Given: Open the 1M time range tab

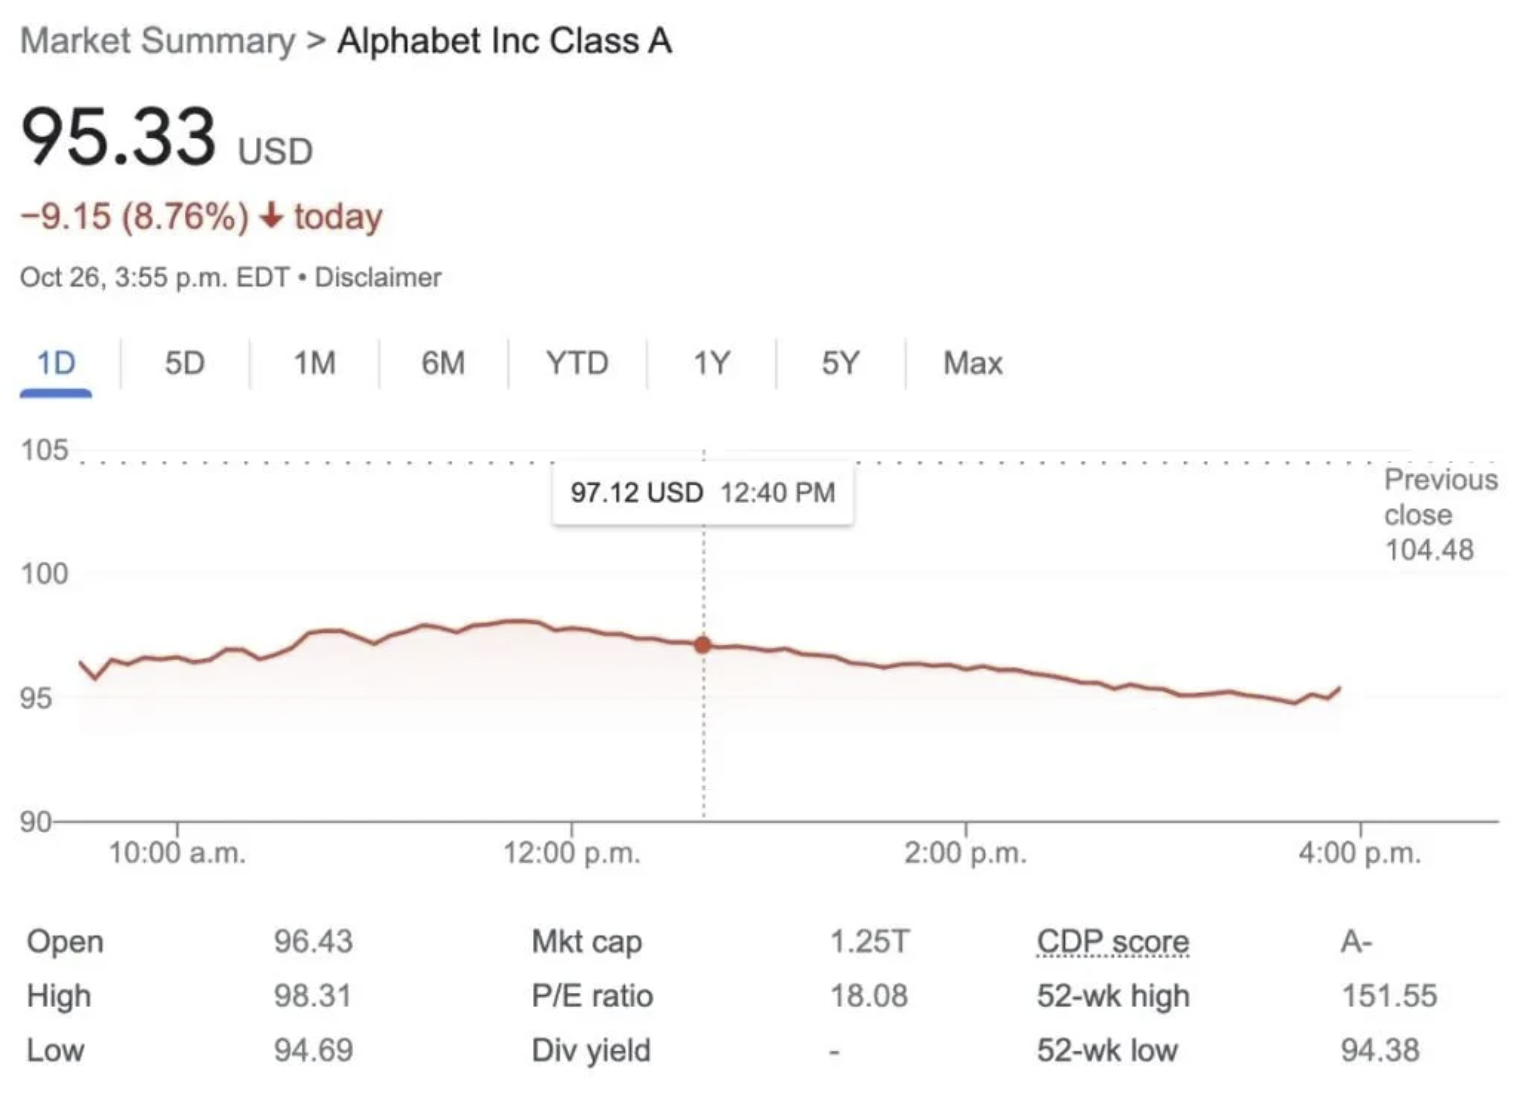Looking at the screenshot, I should (314, 363).
